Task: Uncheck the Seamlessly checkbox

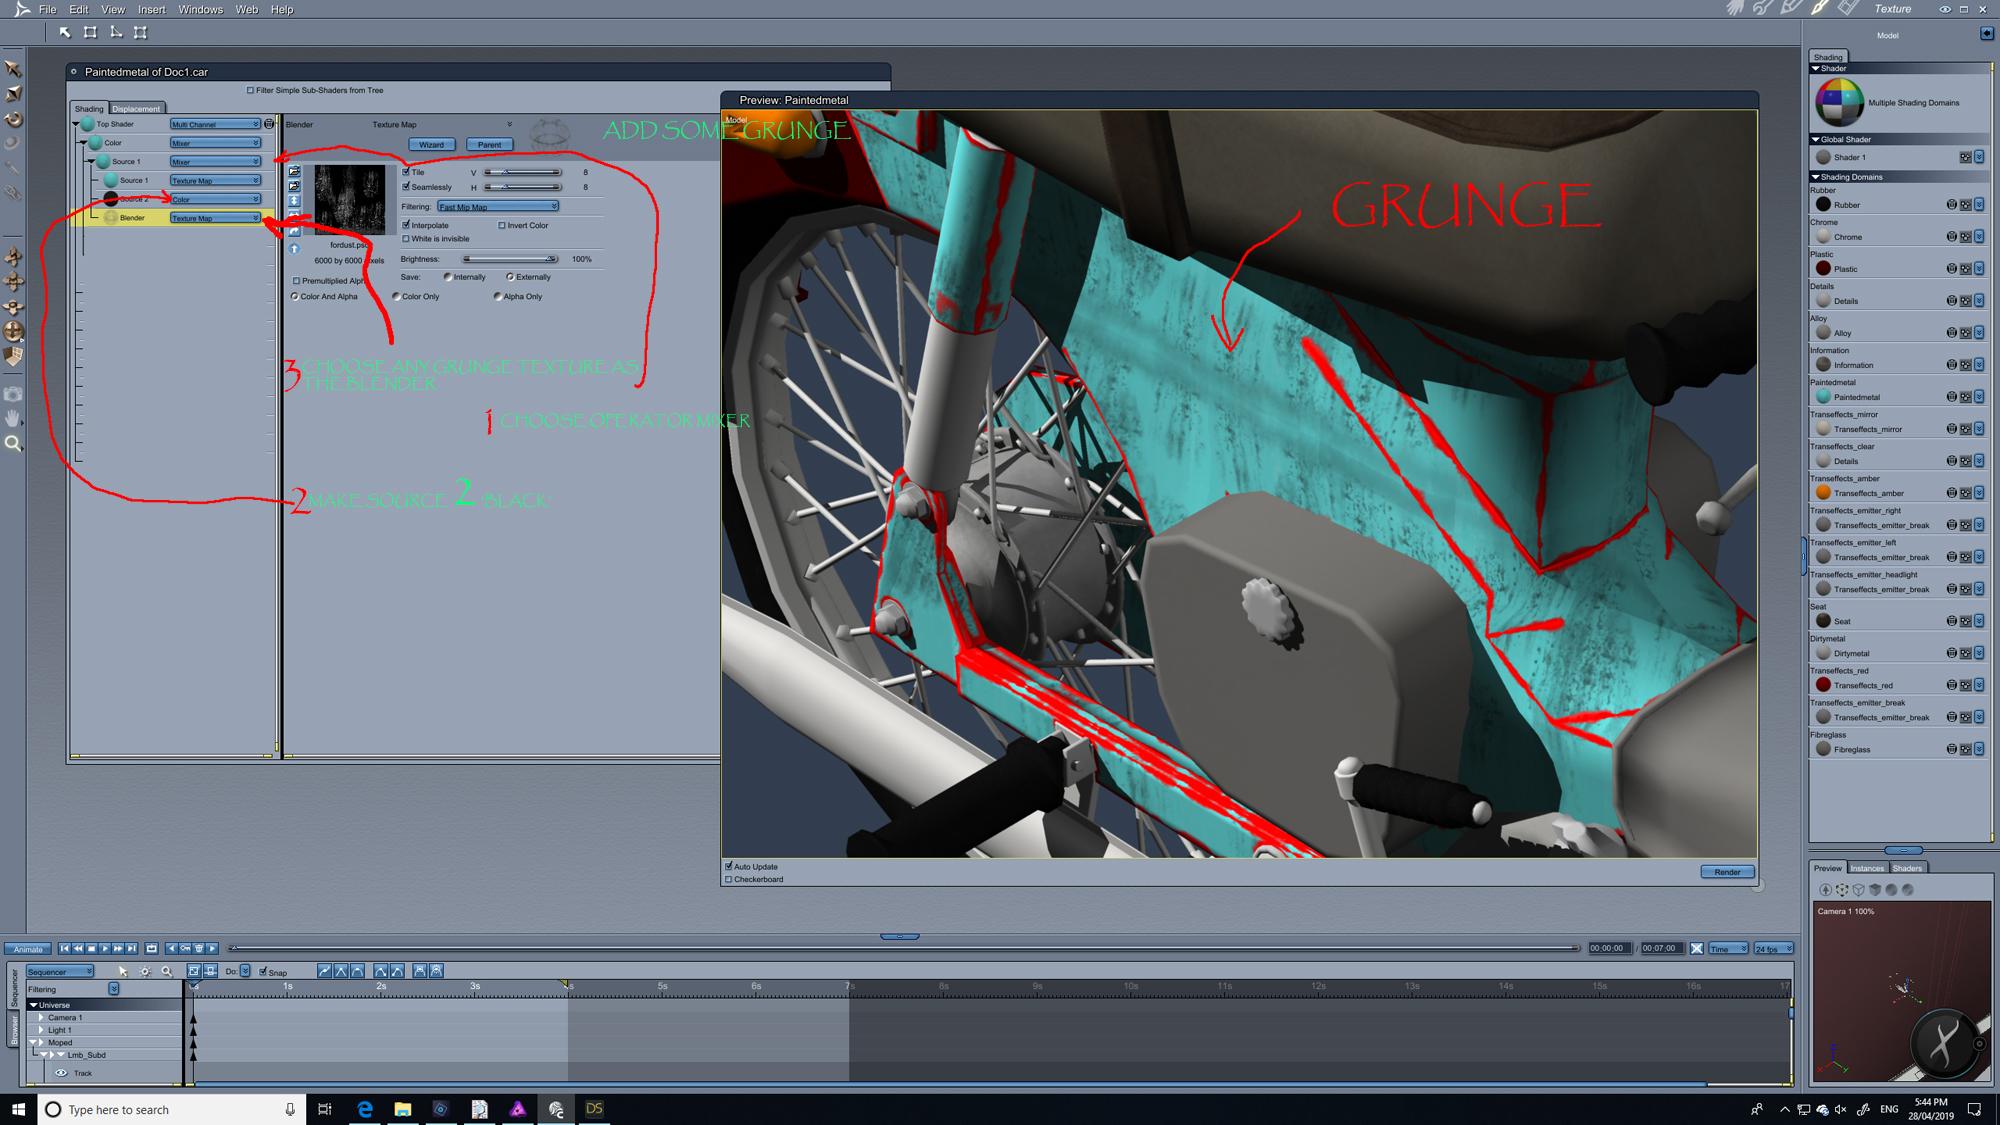Action: (x=406, y=187)
